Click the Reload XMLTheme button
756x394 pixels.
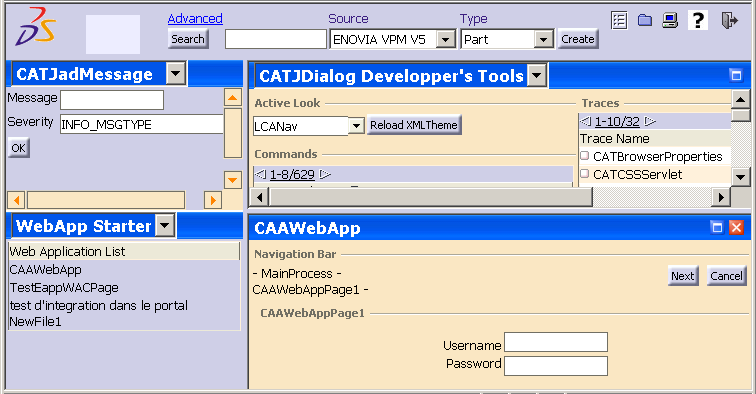point(414,125)
